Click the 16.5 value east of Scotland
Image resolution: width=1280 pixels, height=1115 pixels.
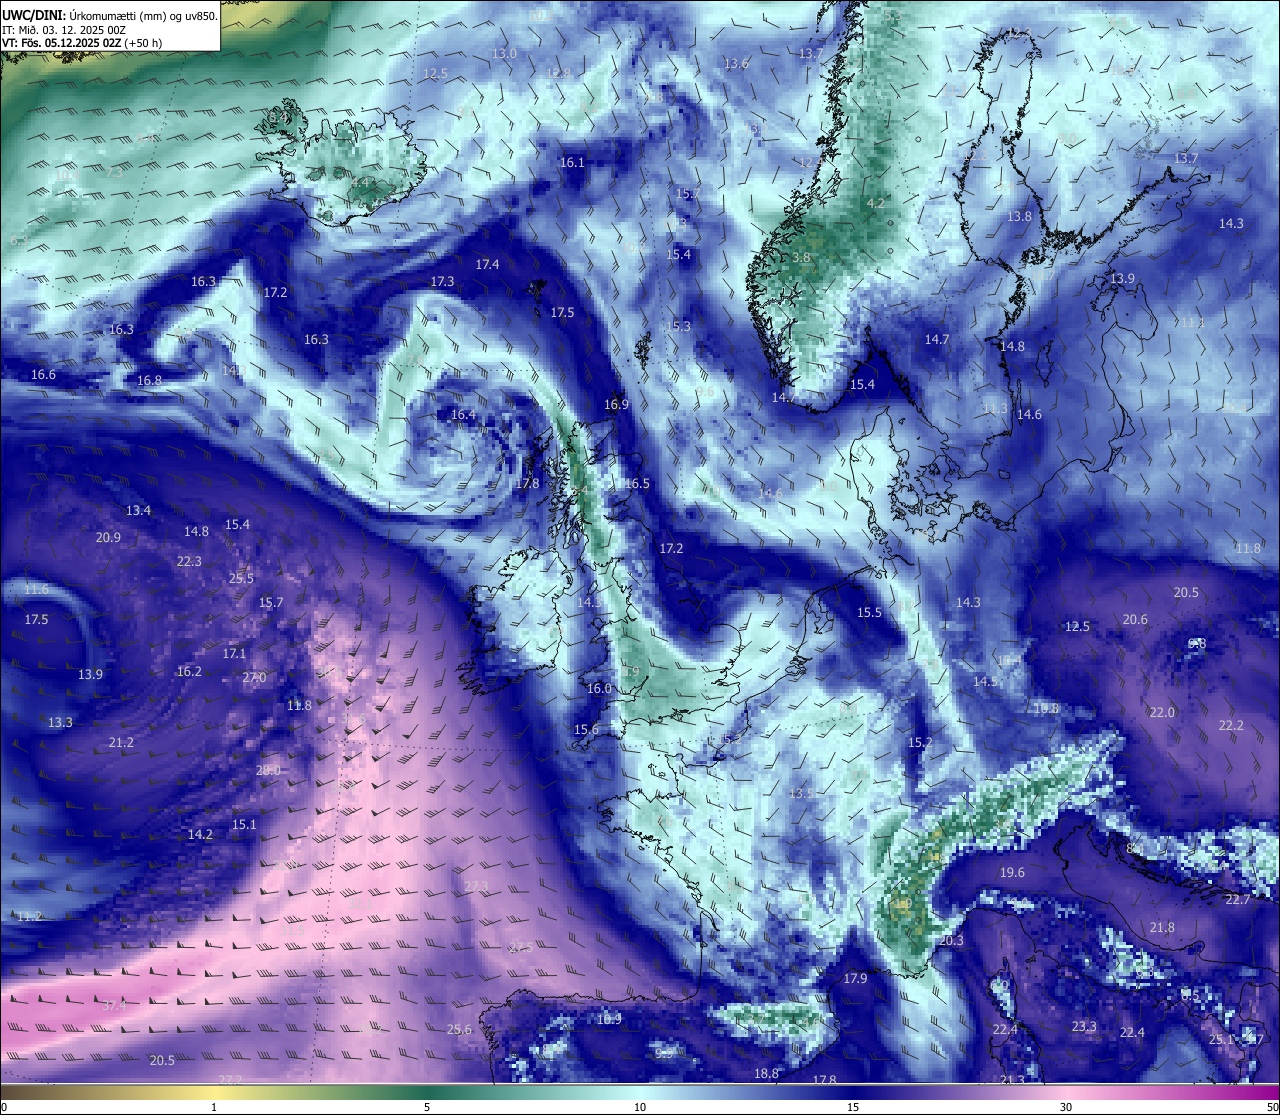(637, 483)
